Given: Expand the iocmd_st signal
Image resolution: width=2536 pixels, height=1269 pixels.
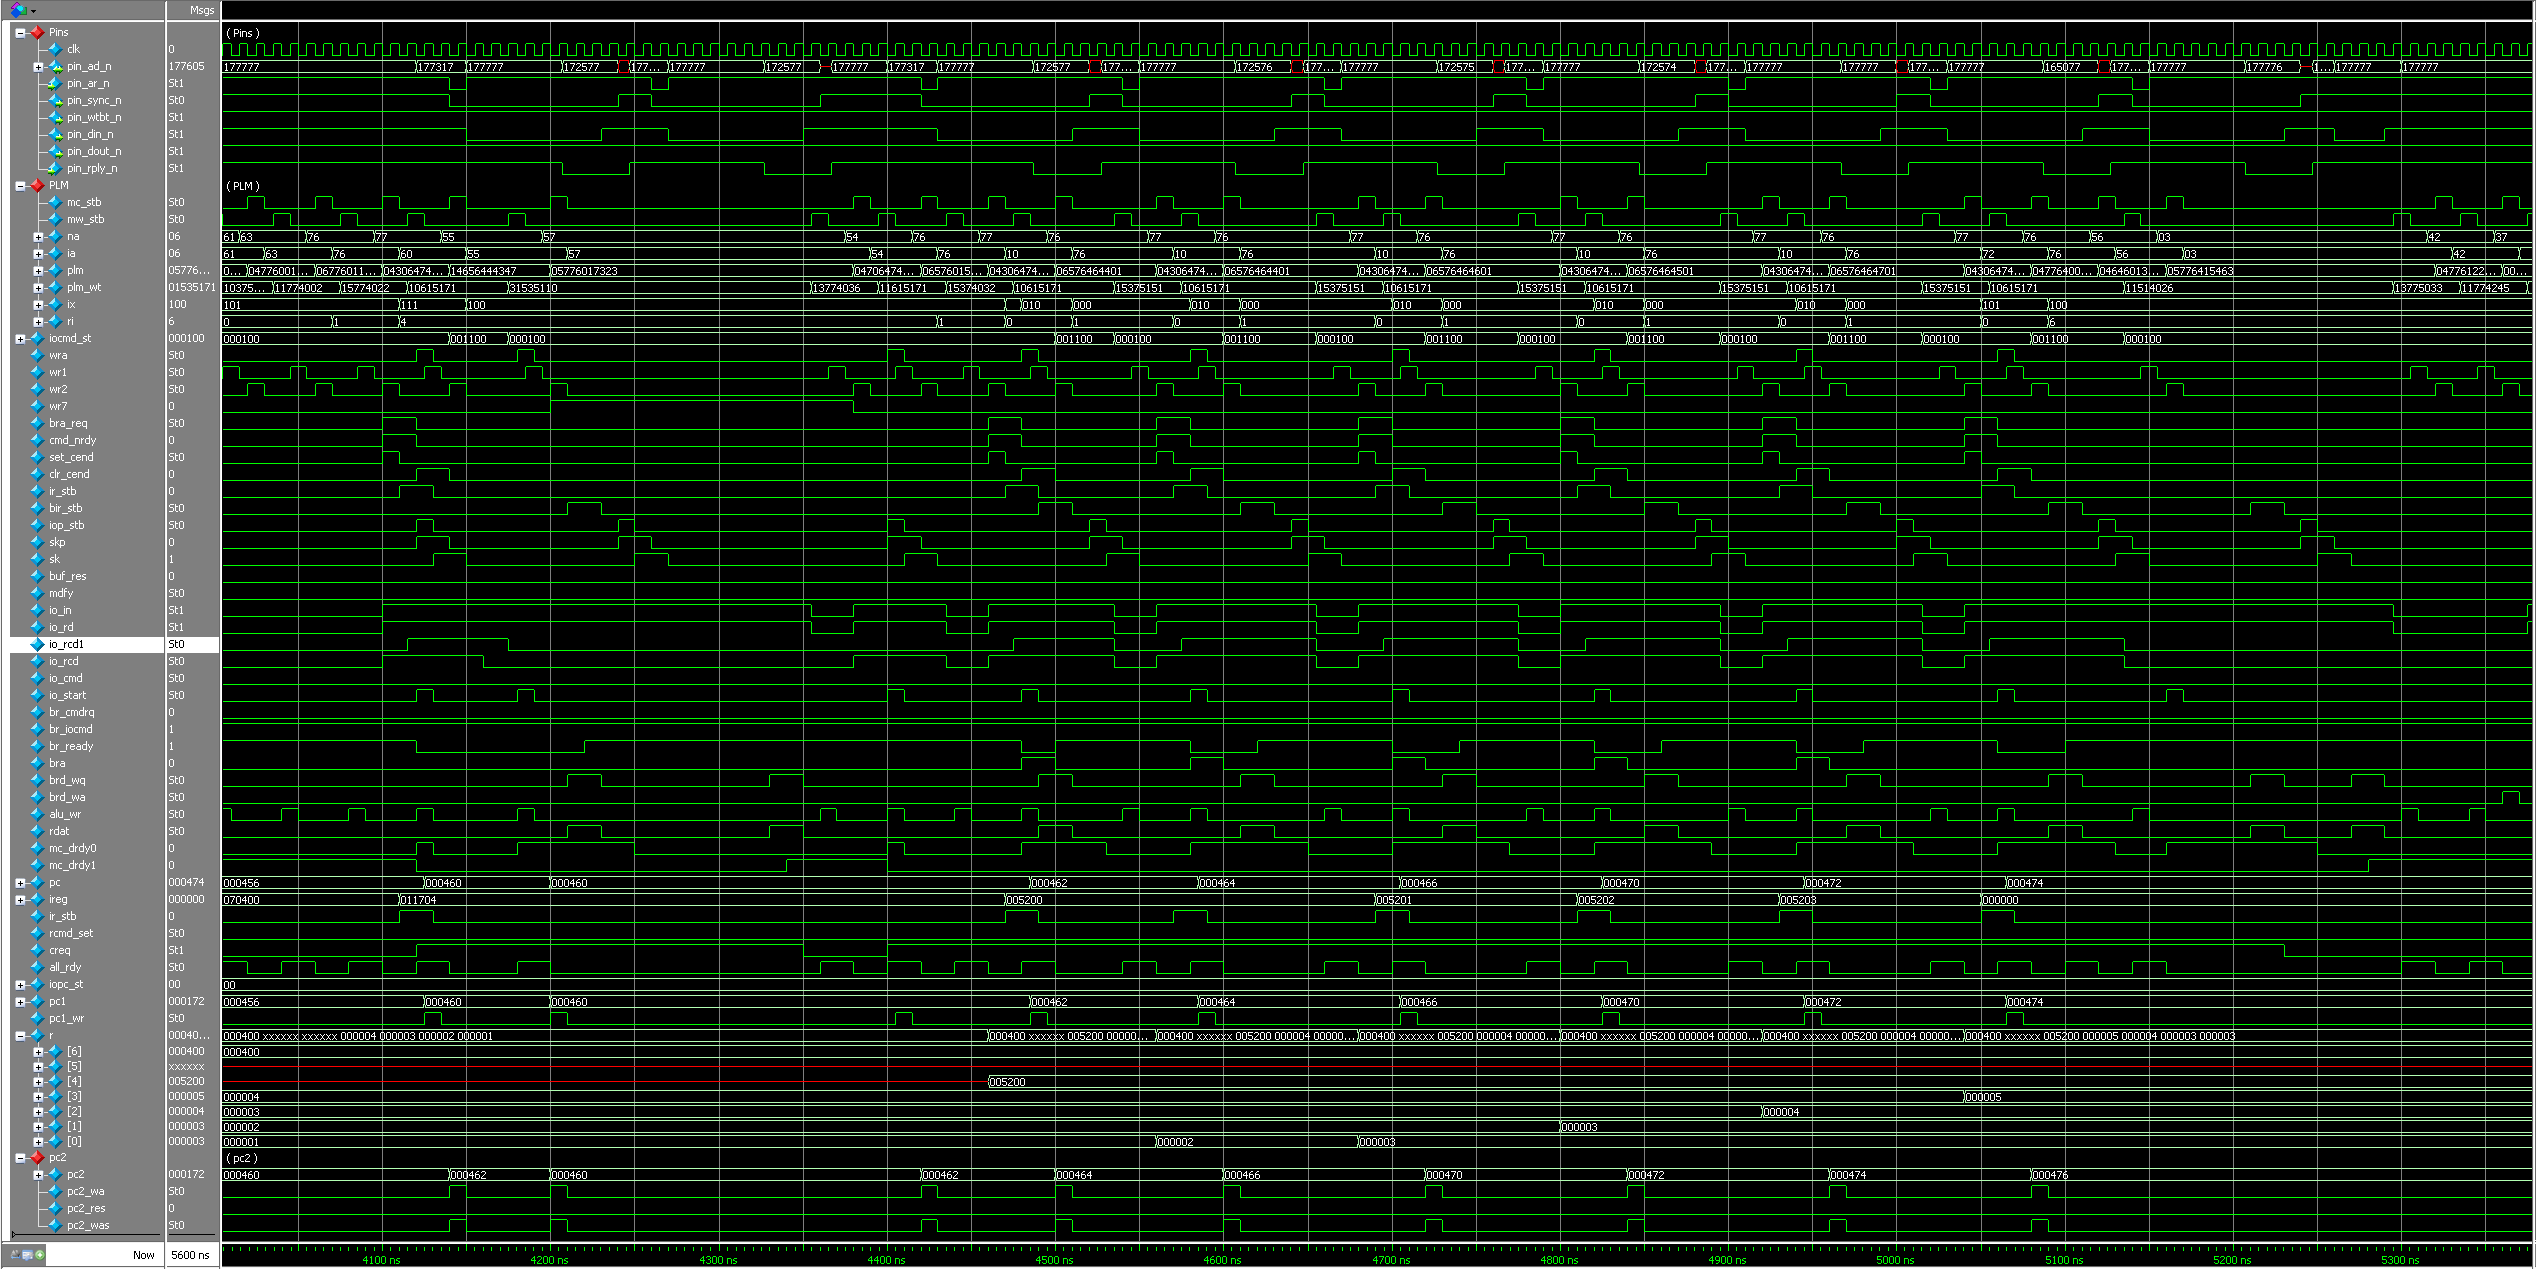Looking at the screenshot, I should click(x=20, y=339).
